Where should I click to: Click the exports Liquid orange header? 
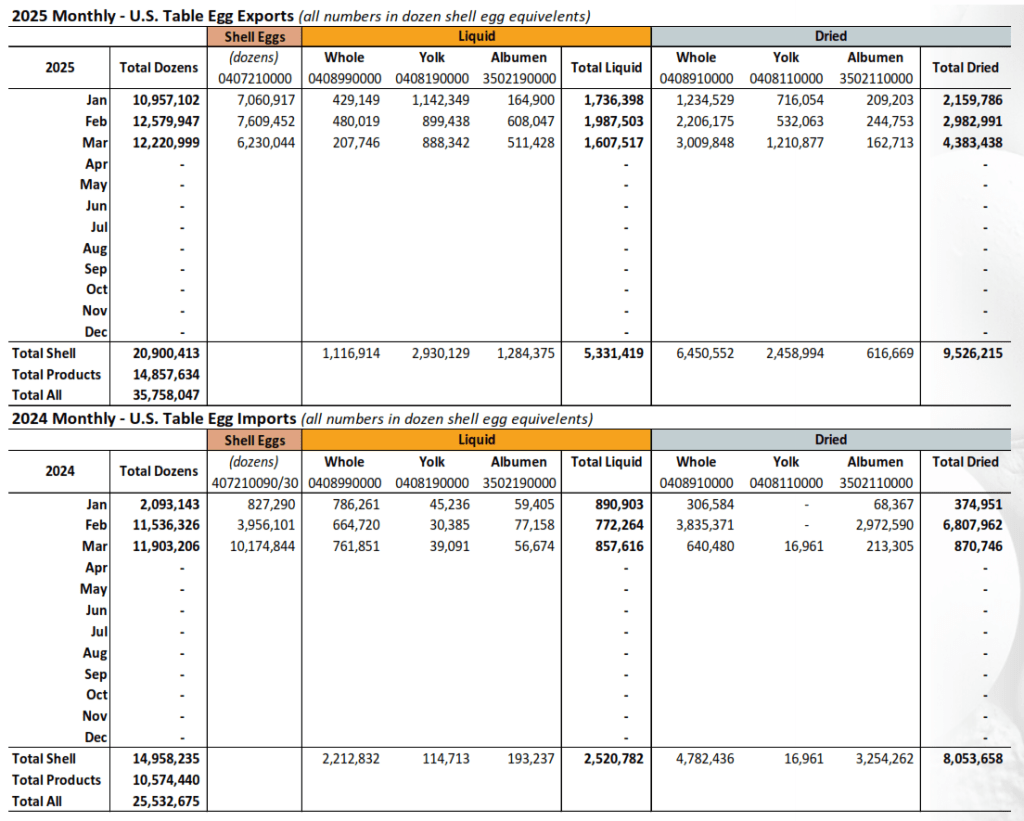pyautogui.click(x=476, y=37)
